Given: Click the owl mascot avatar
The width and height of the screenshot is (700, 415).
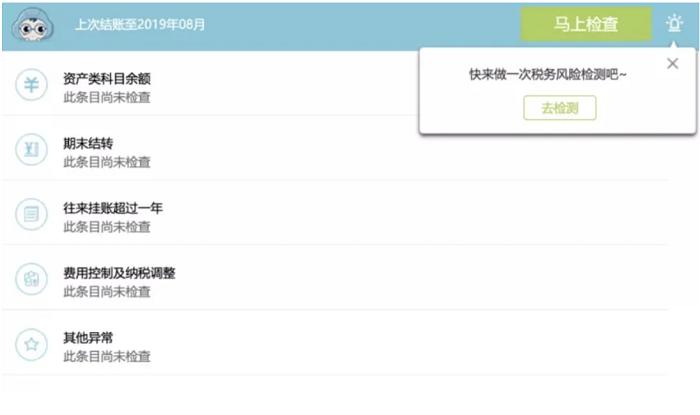Looking at the screenshot, I should click(x=33, y=25).
